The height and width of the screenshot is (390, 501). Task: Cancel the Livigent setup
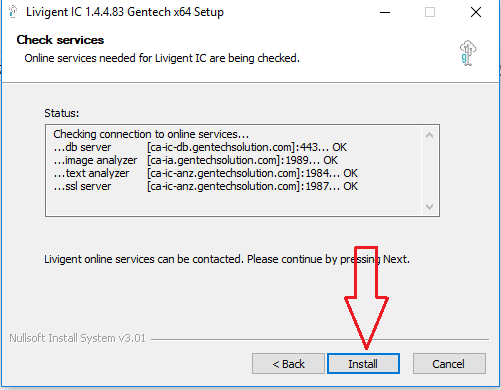click(449, 364)
